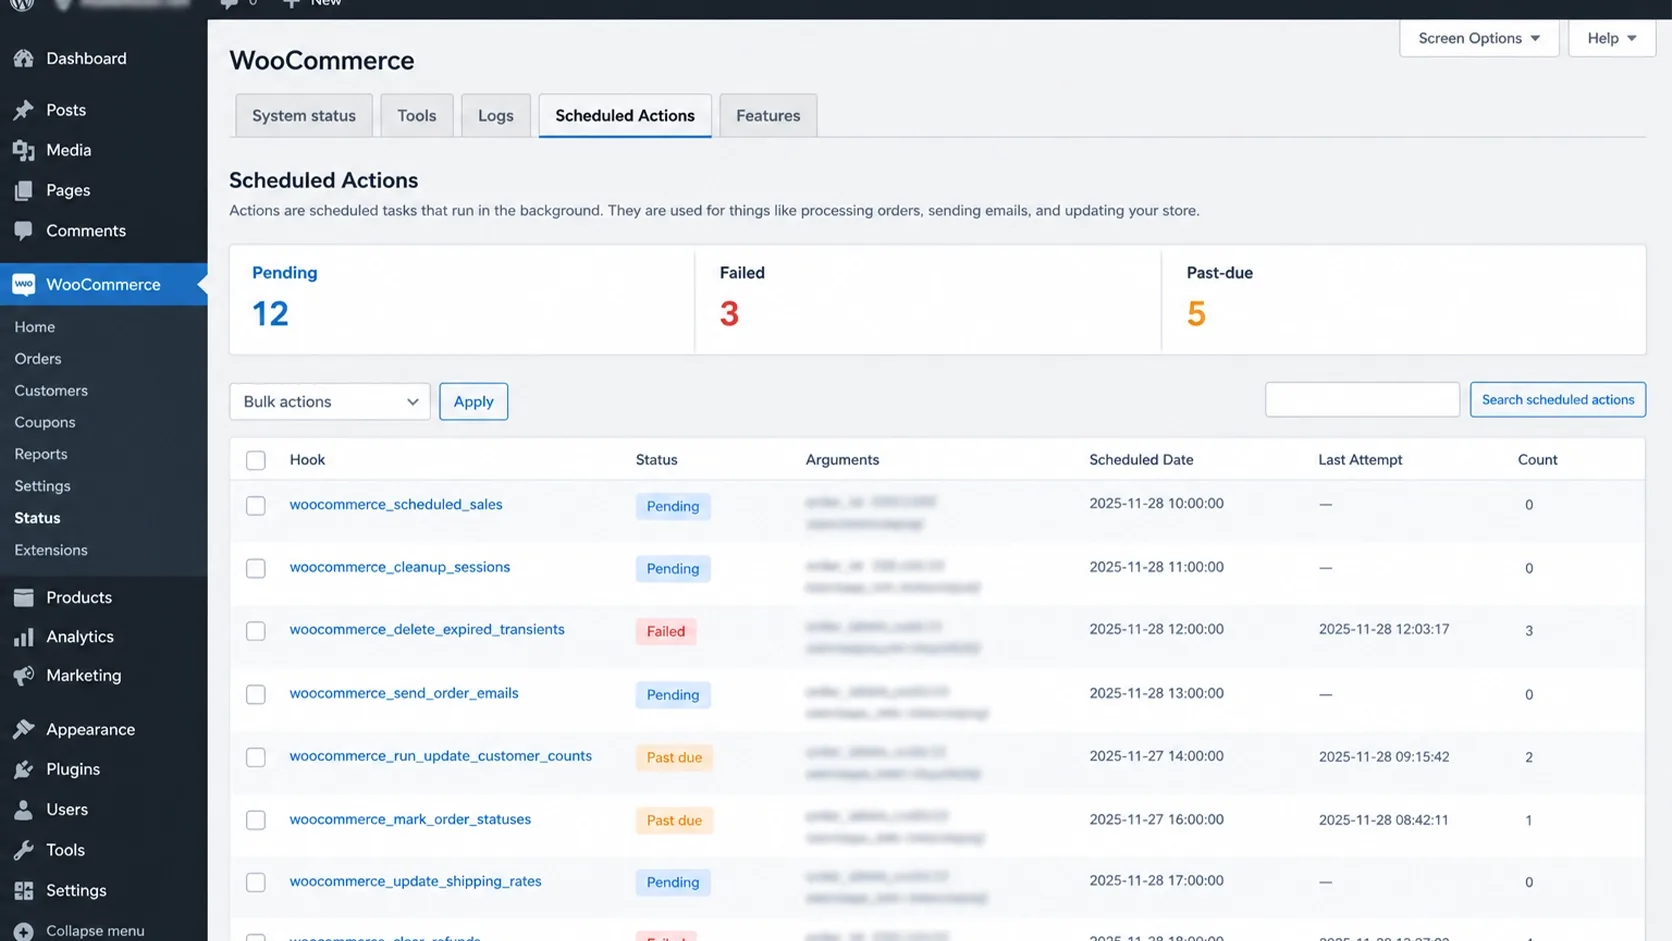This screenshot has width=1672, height=941.
Task: Open Extensions in the WooCommerce submenu
Action: pos(51,550)
